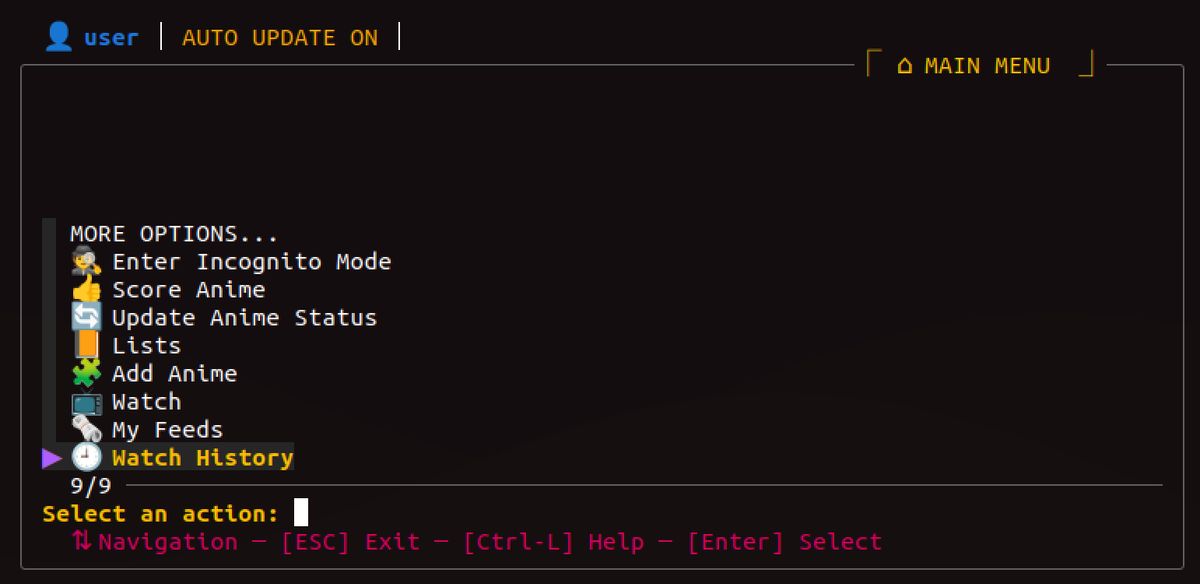Click the MAIN MENU title label
The width and height of the screenshot is (1200, 584).
coord(986,66)
